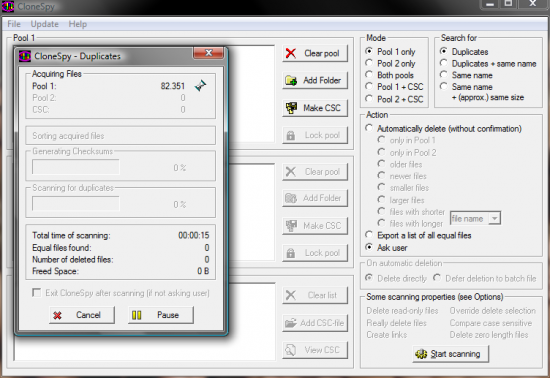Click the magnifier icon on View CSC

click(x=291, y=350)
